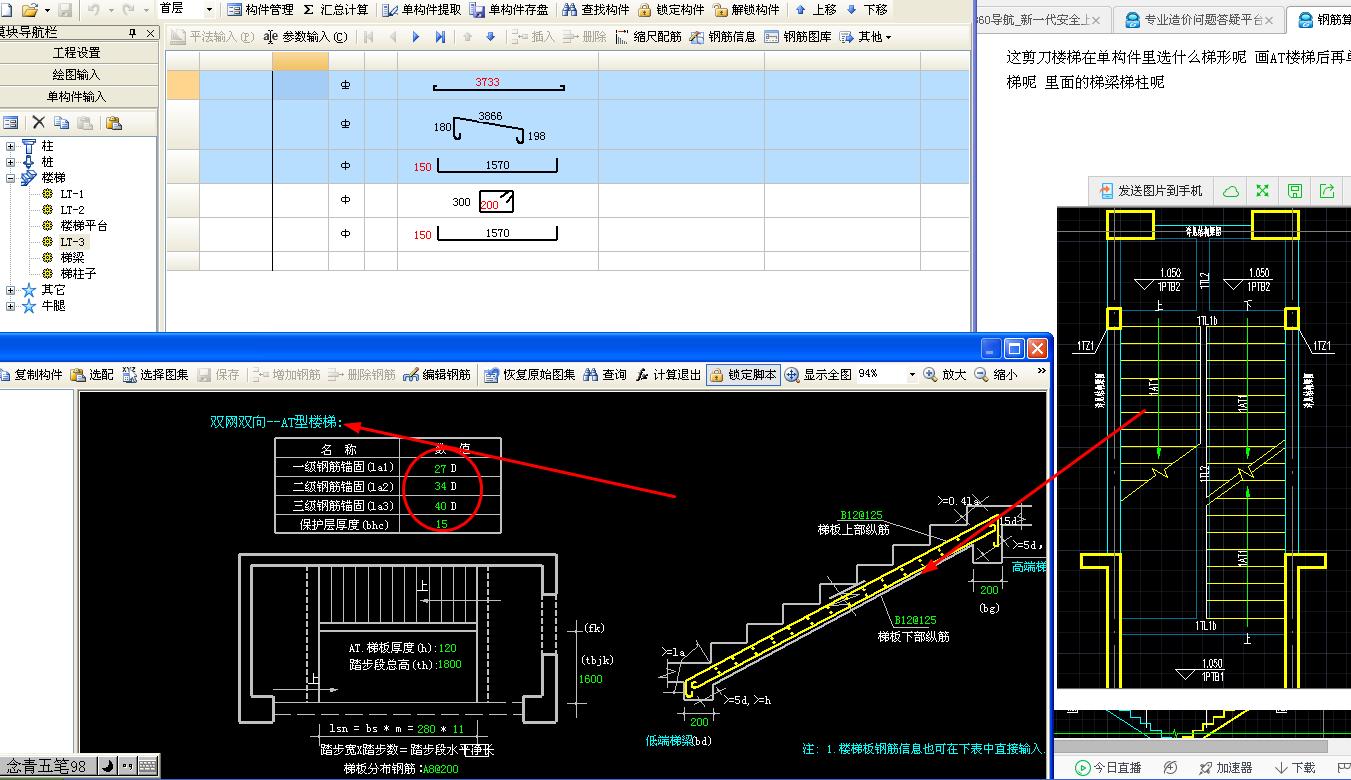Expand the 牛腿 tree node

(x=11, y=306)
